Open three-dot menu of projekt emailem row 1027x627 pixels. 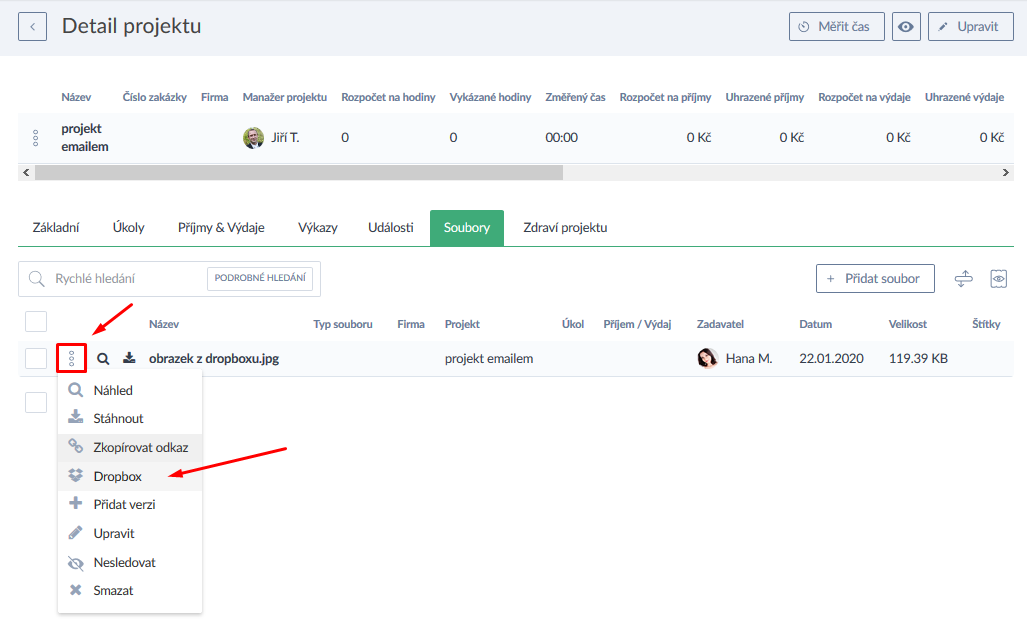pos(36,138)
